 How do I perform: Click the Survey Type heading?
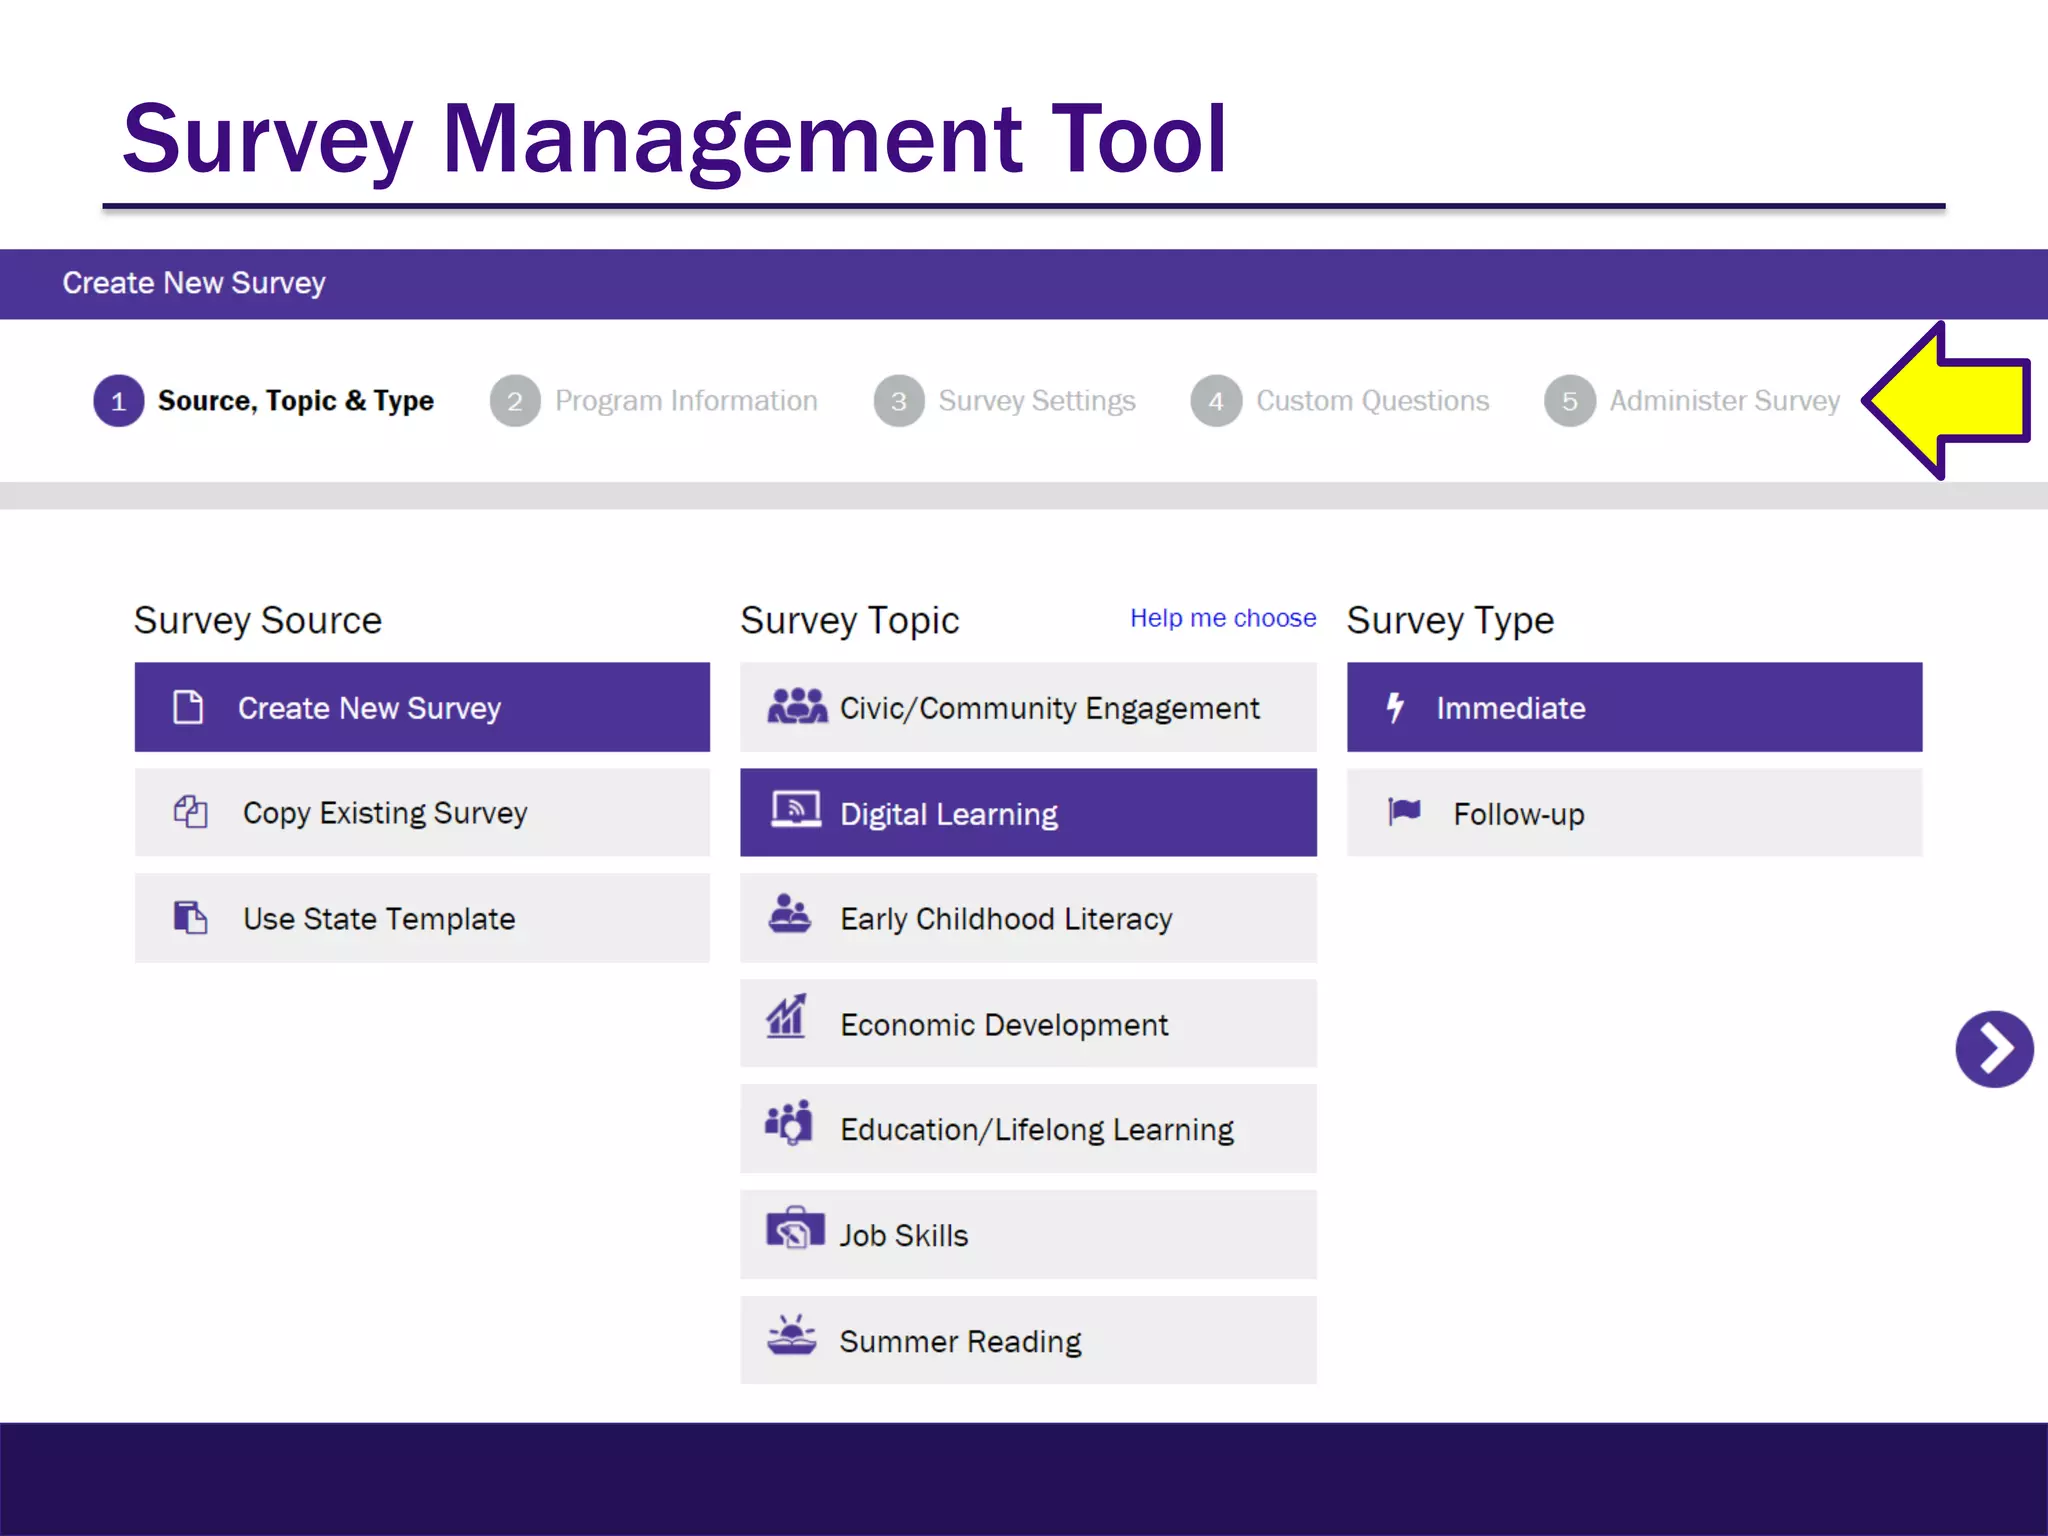(x=1450, y=621)
